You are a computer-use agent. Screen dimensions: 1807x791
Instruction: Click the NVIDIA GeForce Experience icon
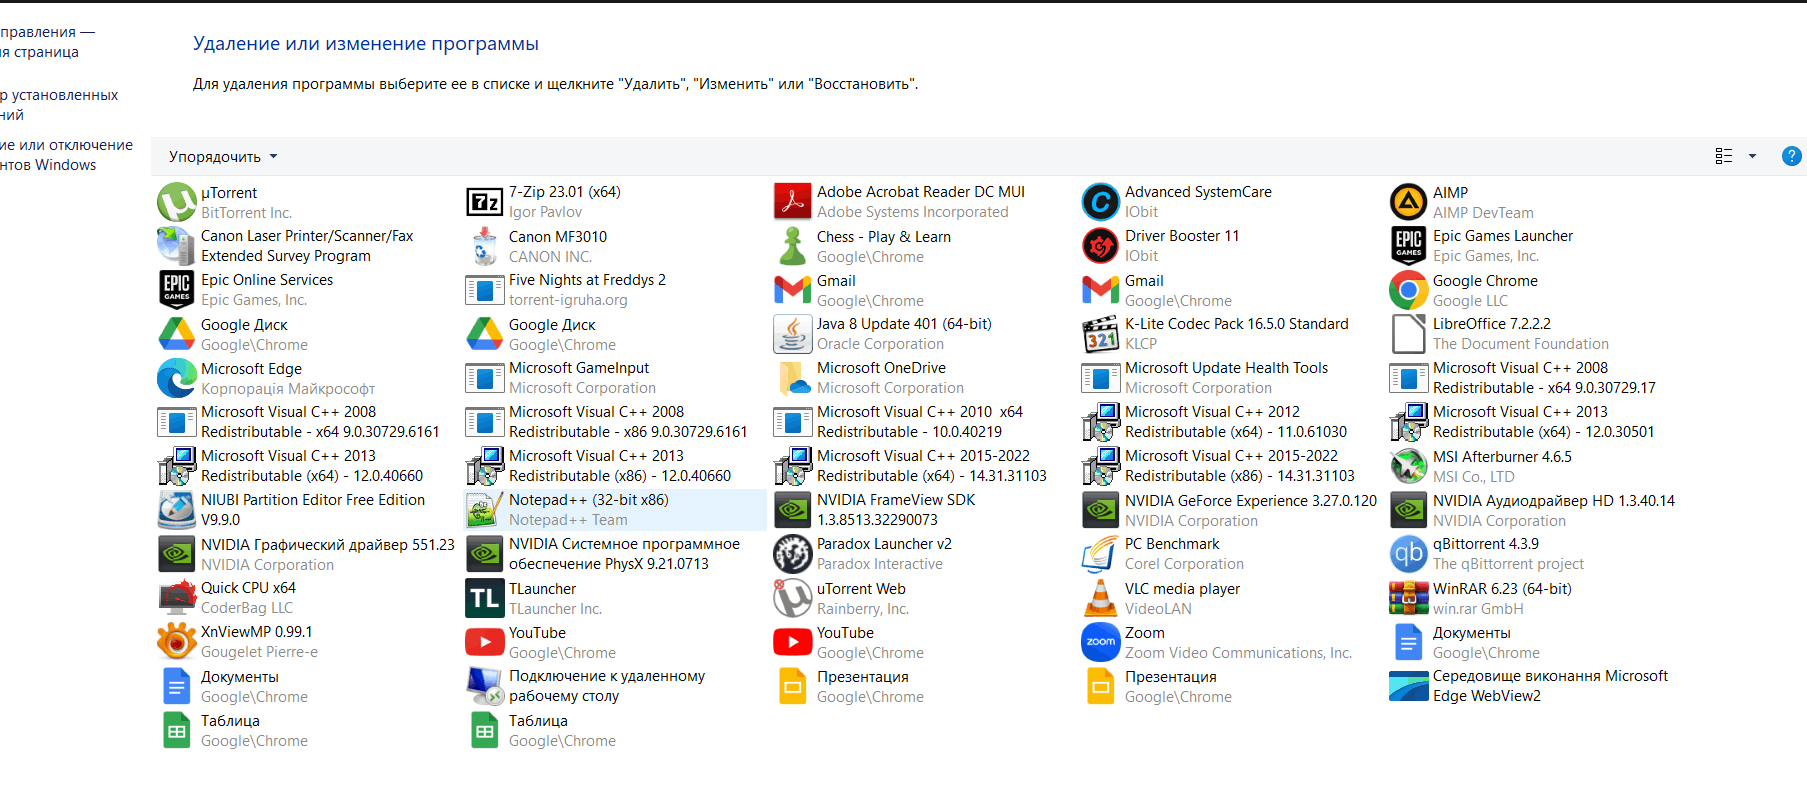(1101, 510)
